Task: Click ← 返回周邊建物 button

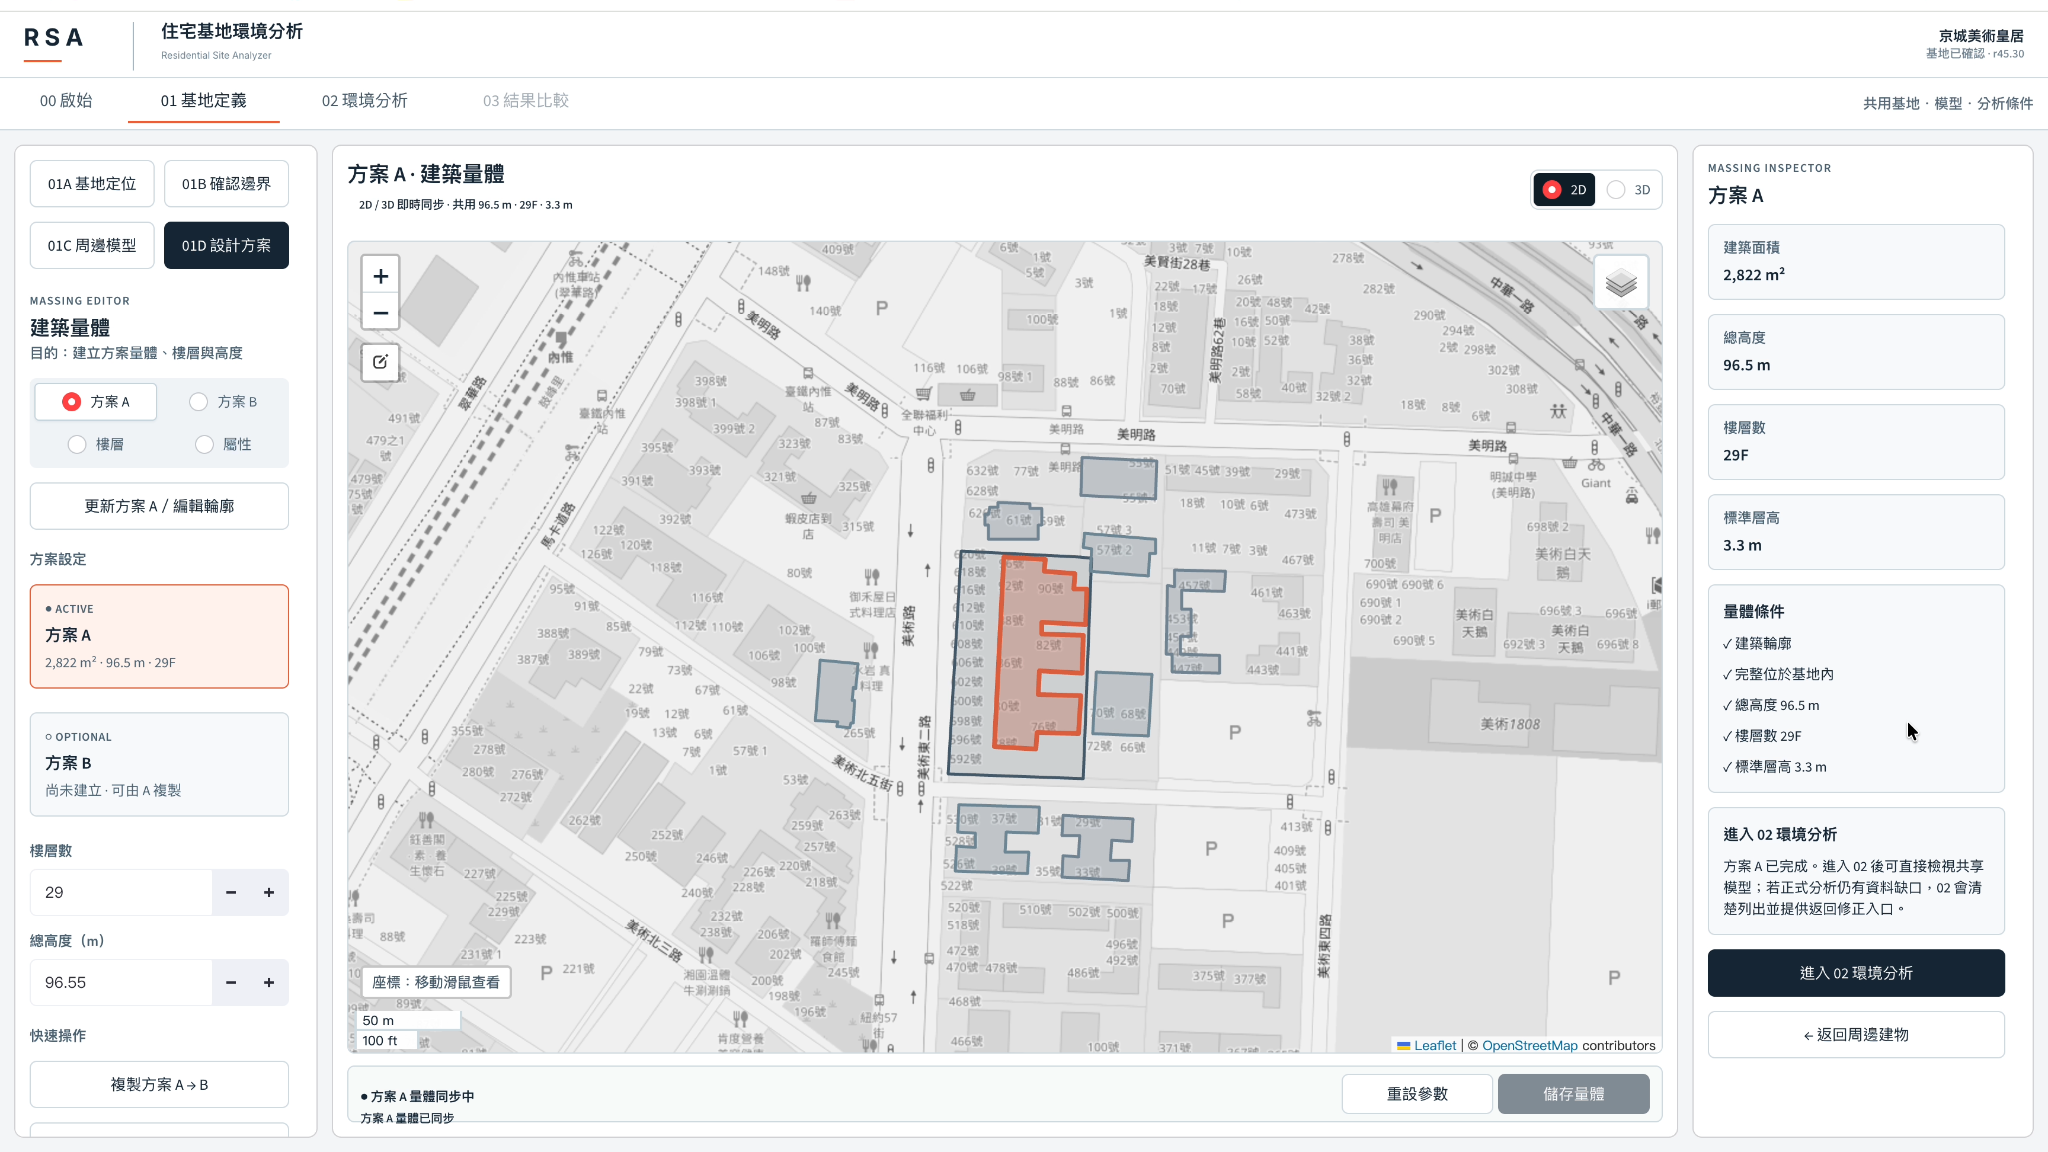Action: tap(1856, 1035)
